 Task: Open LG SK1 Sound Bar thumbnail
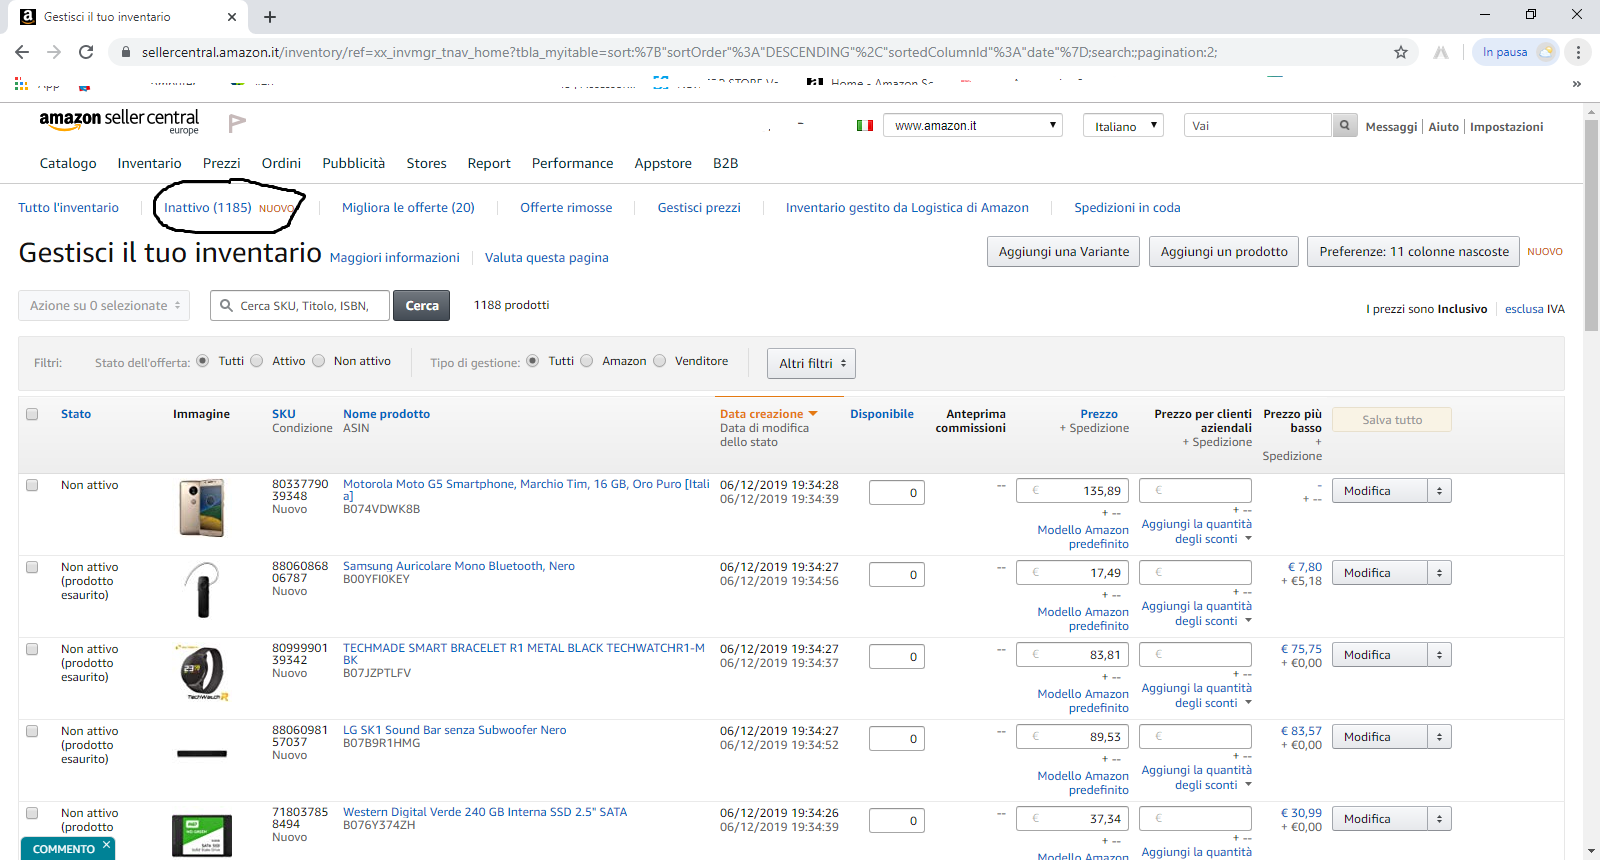[201, 754]
